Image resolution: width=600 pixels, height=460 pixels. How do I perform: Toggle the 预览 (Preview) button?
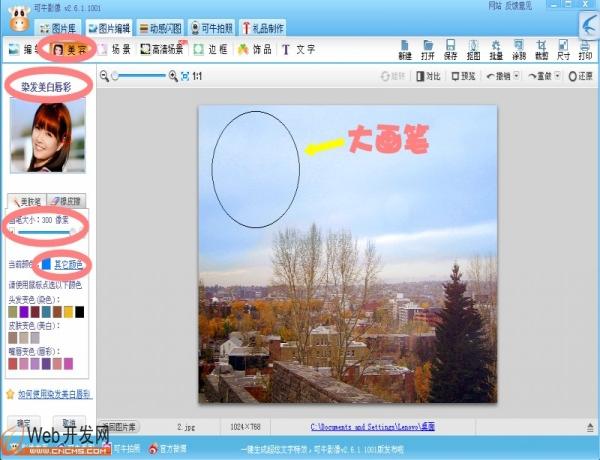pyautogui.click(x=463, y=76)
